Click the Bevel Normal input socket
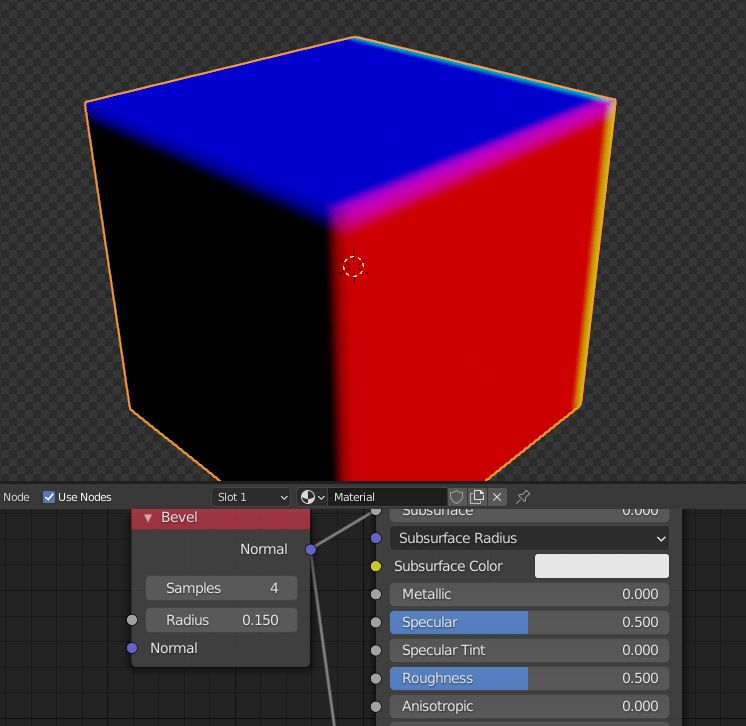Viewport: 746px width, 726px height. pos(132,648)
